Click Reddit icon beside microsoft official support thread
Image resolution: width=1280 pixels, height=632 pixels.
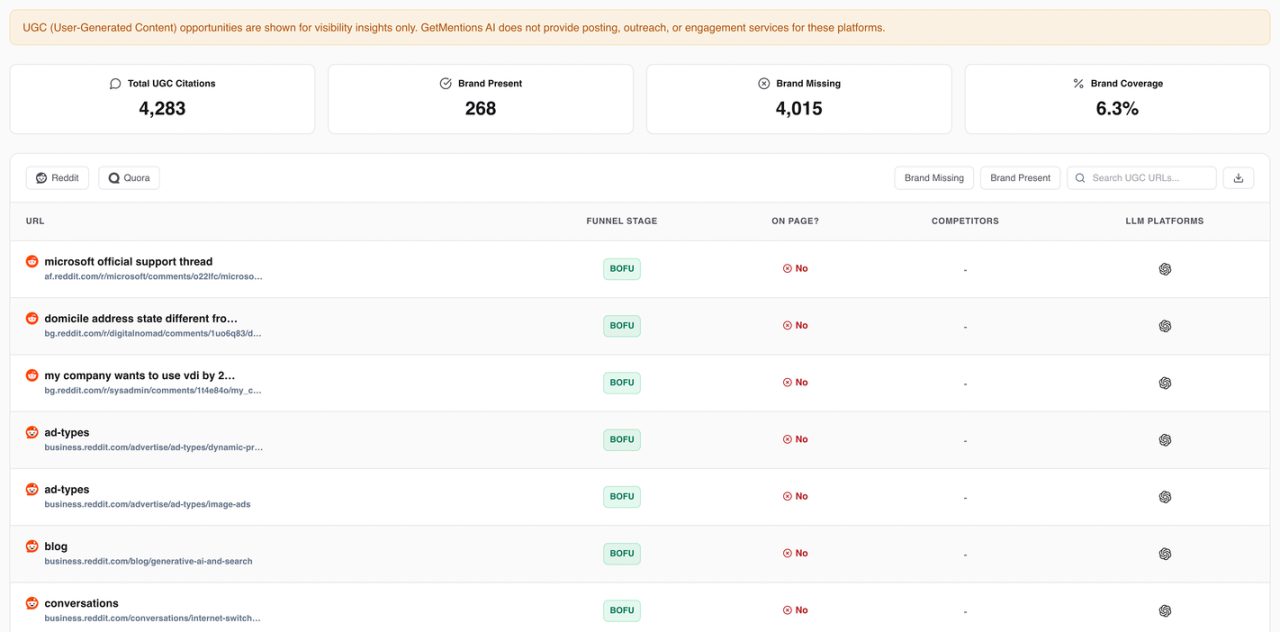point(32,261)
